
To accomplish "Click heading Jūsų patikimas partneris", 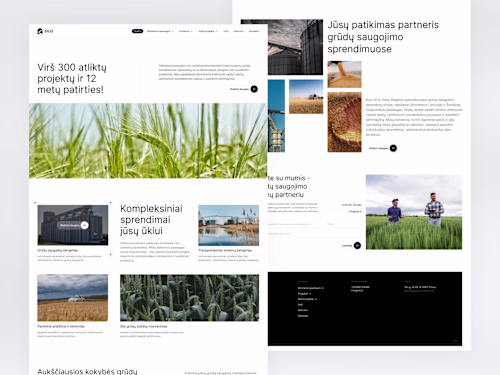I will tap(383, 37).
